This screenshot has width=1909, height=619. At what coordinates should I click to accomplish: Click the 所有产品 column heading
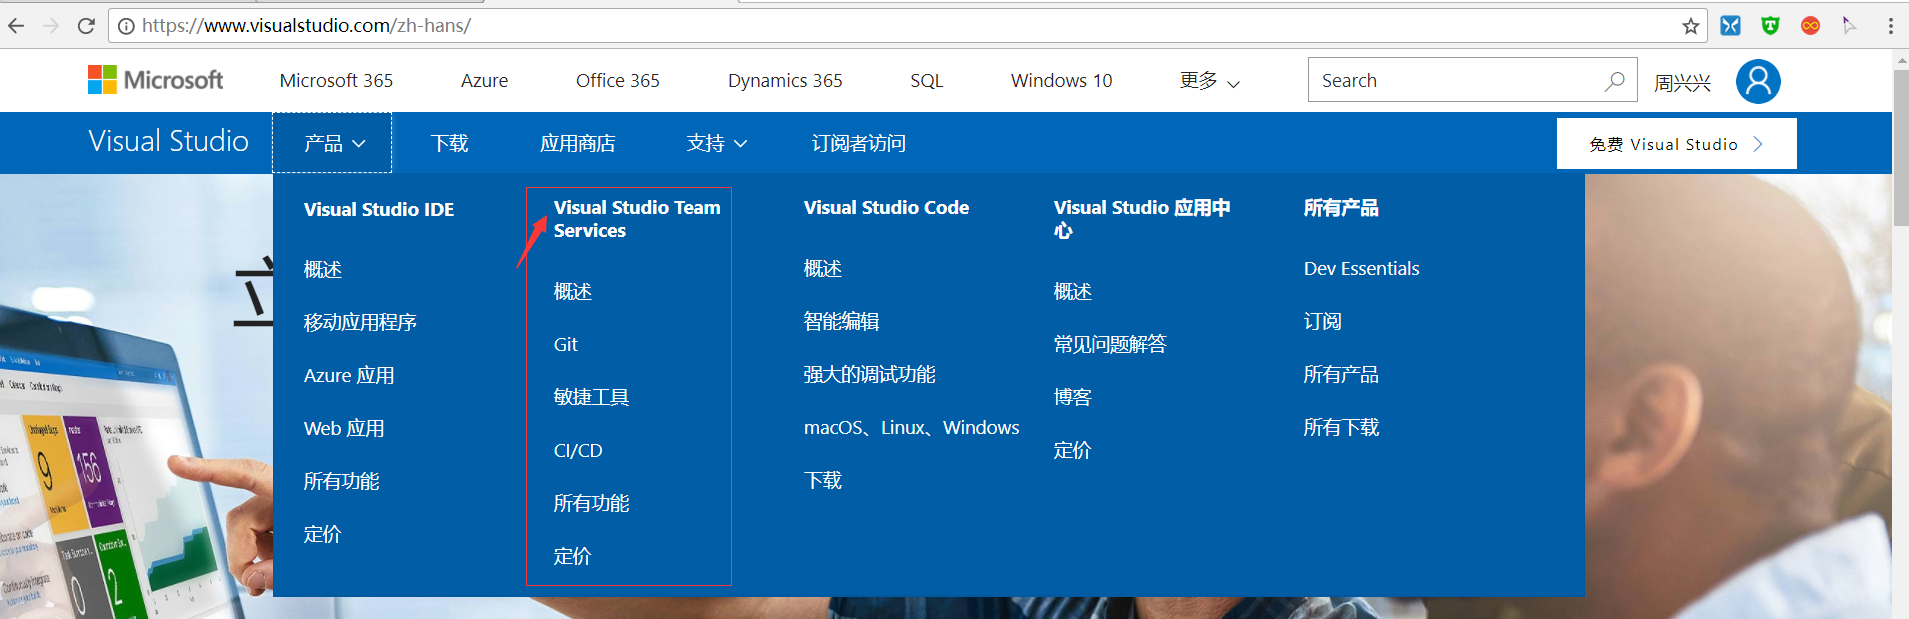tap(1341, 207)
